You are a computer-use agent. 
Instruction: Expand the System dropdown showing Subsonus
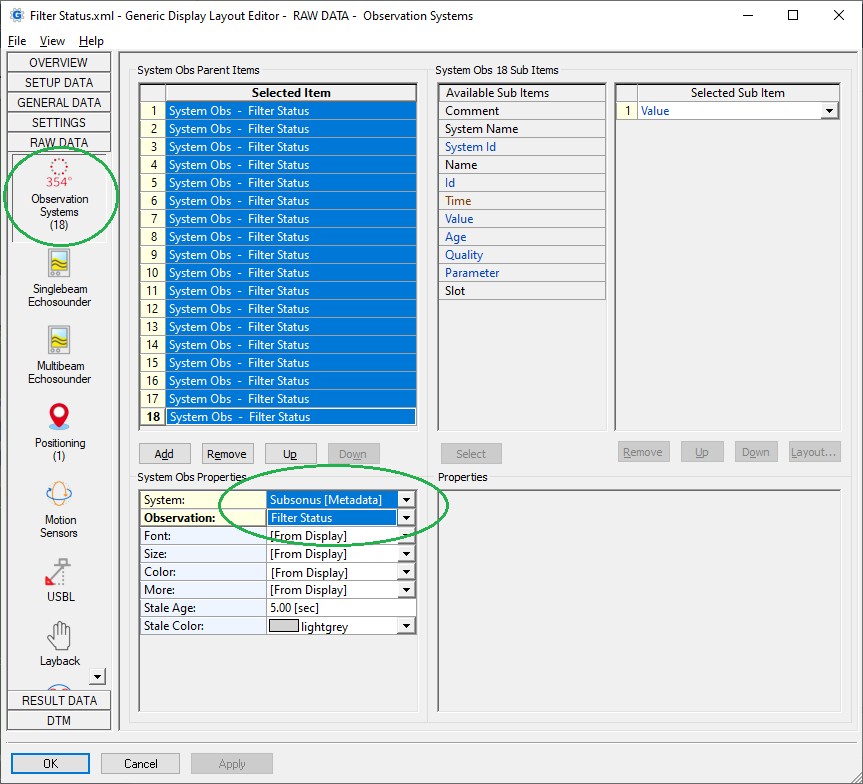(x=406, y=499)
